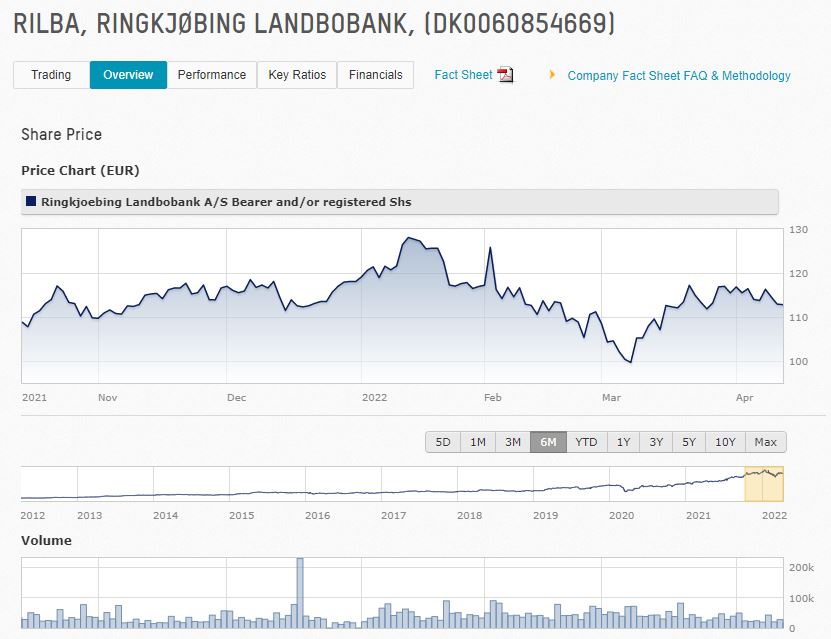Click the tallest volume bar
Screen dimensions: 831x639
(x=300, y=592)
